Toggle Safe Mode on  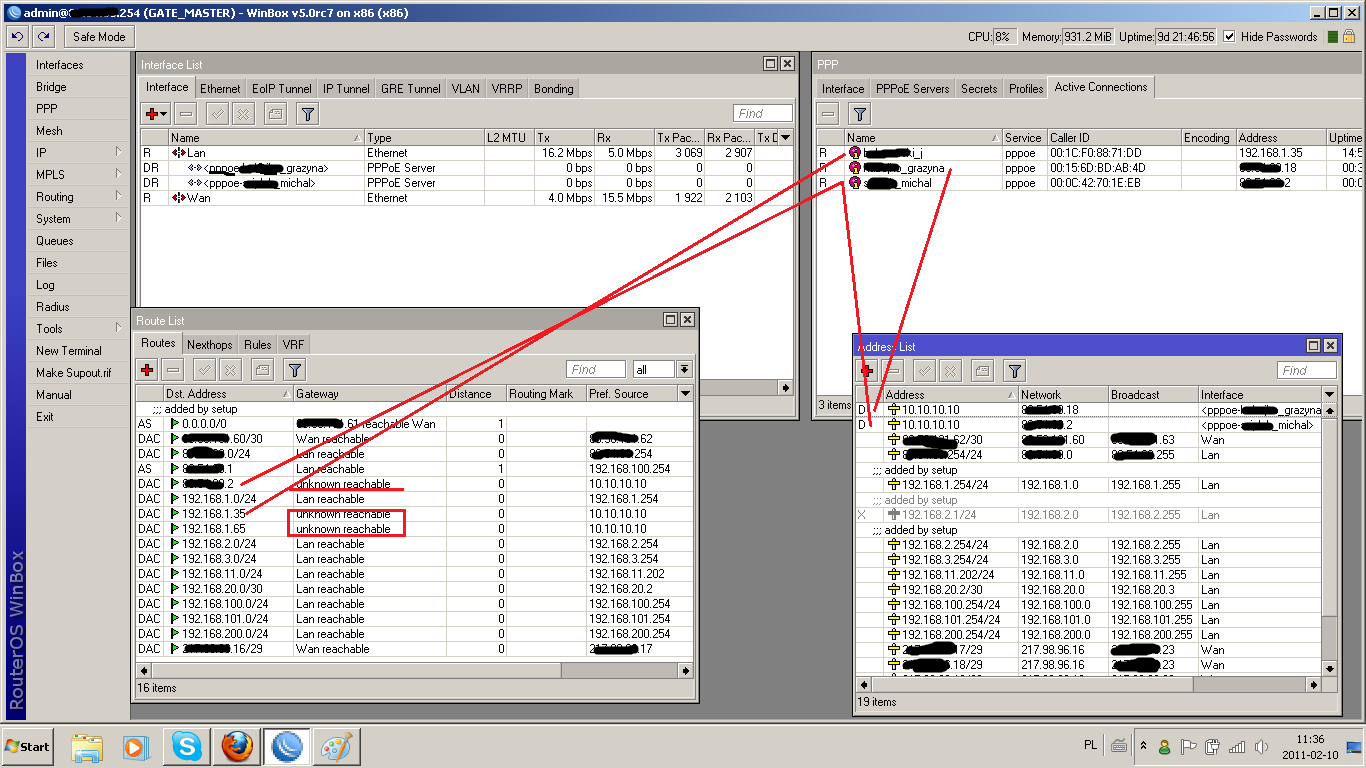[100, 37]
